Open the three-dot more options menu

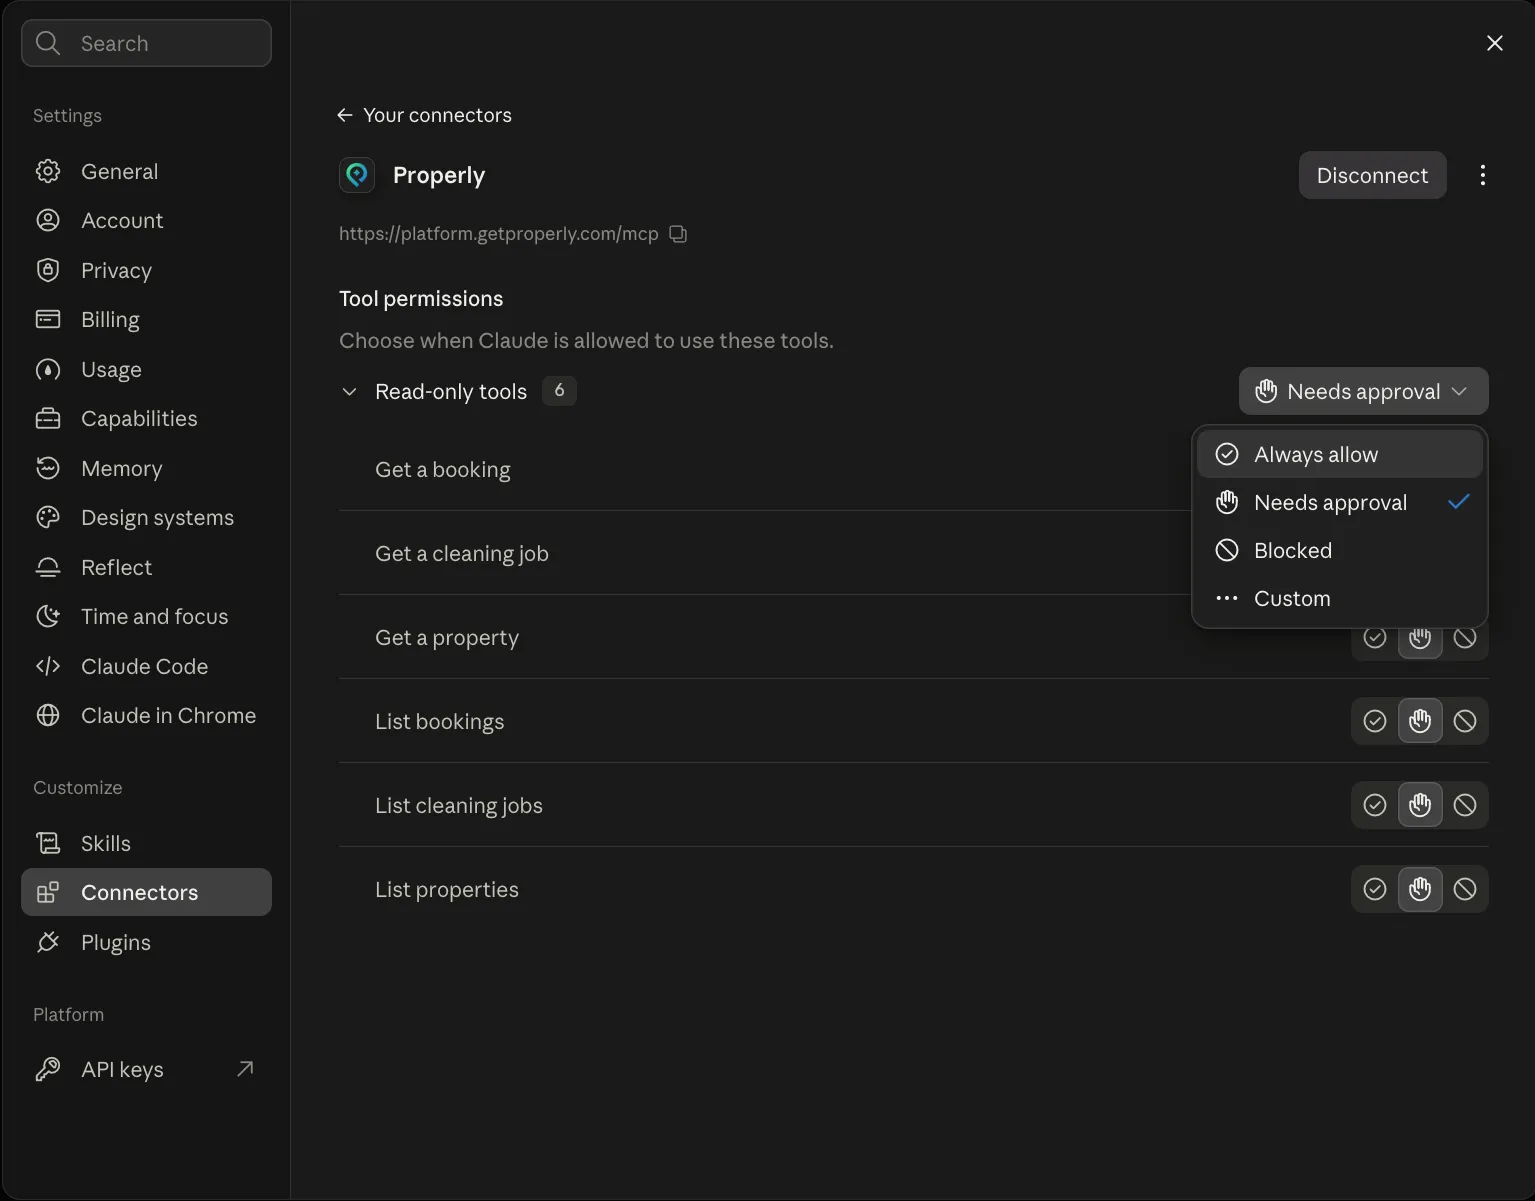[x=1482, y=175]
